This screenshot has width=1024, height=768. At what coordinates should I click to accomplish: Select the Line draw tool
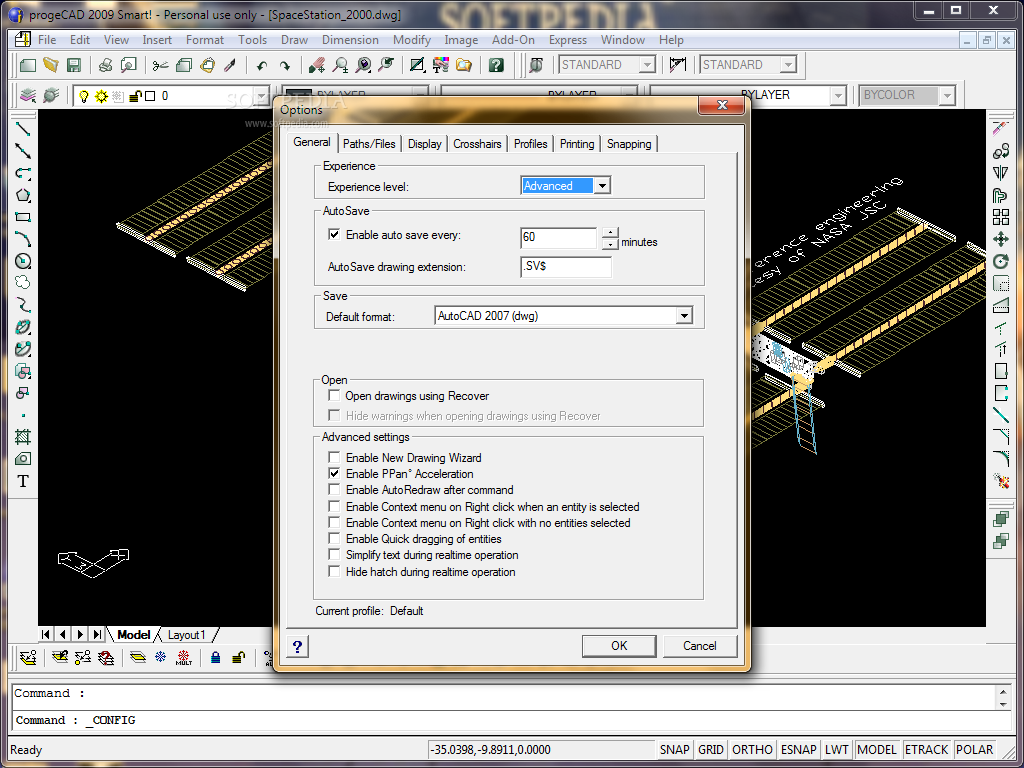click(23, 129)
